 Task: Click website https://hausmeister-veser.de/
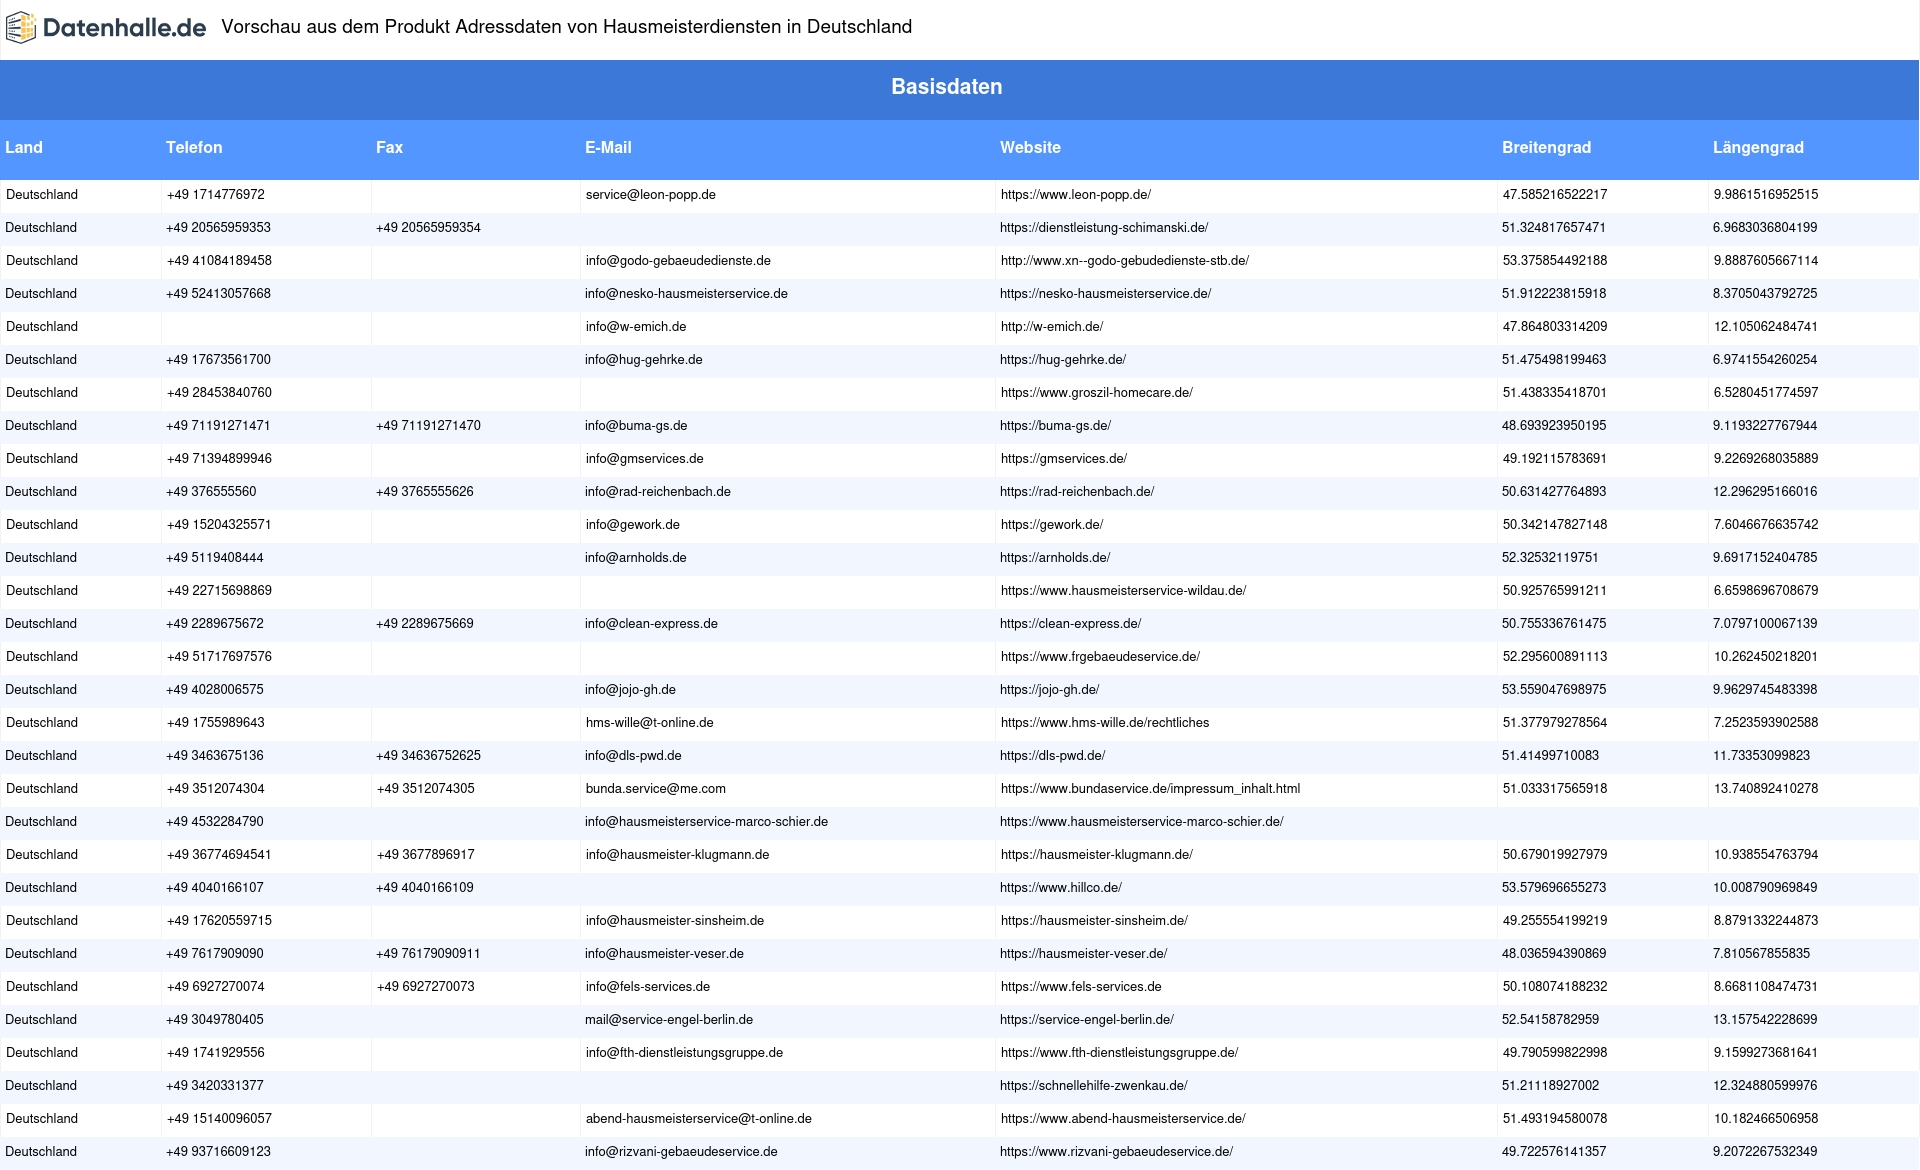click(x=1084, y=954)
